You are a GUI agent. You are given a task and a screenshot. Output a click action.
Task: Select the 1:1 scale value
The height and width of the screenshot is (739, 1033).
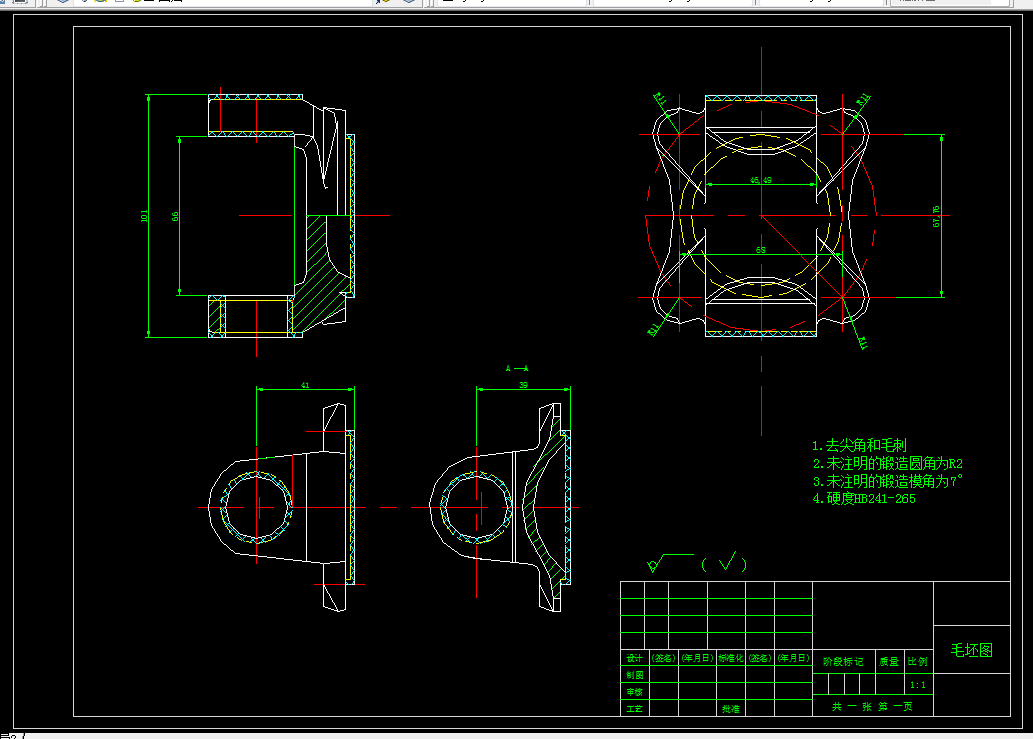(918, 685)
